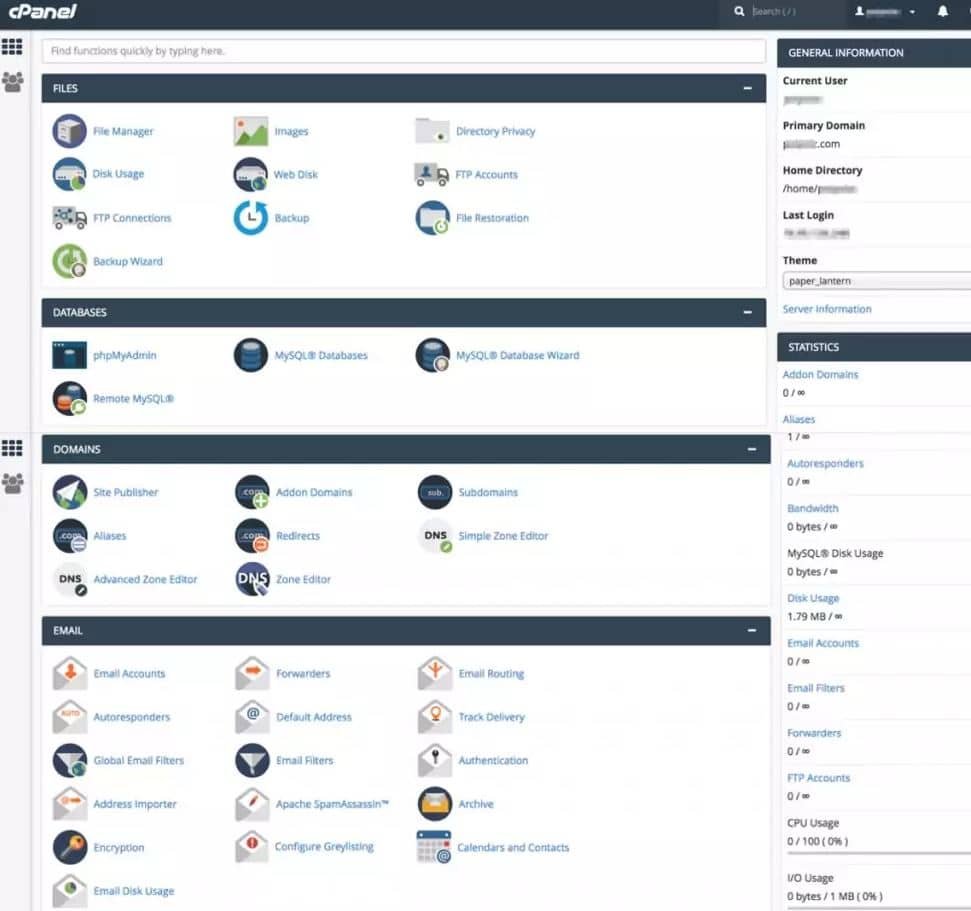971x911 pixels.
Task: Open the FTP Accounts statistics link
Action: tap(818, 778)
